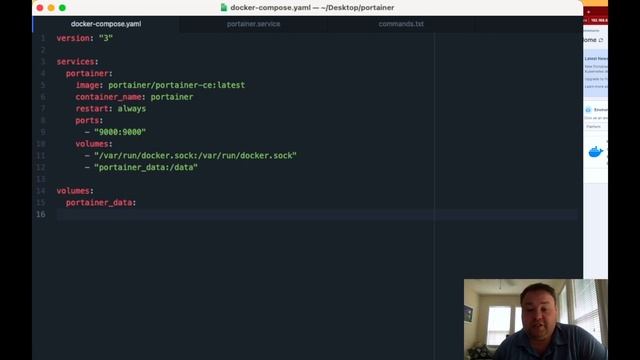The image size is (640, 360).
Task: Click the 'version' key on line 1
Action: coord(73,38)
